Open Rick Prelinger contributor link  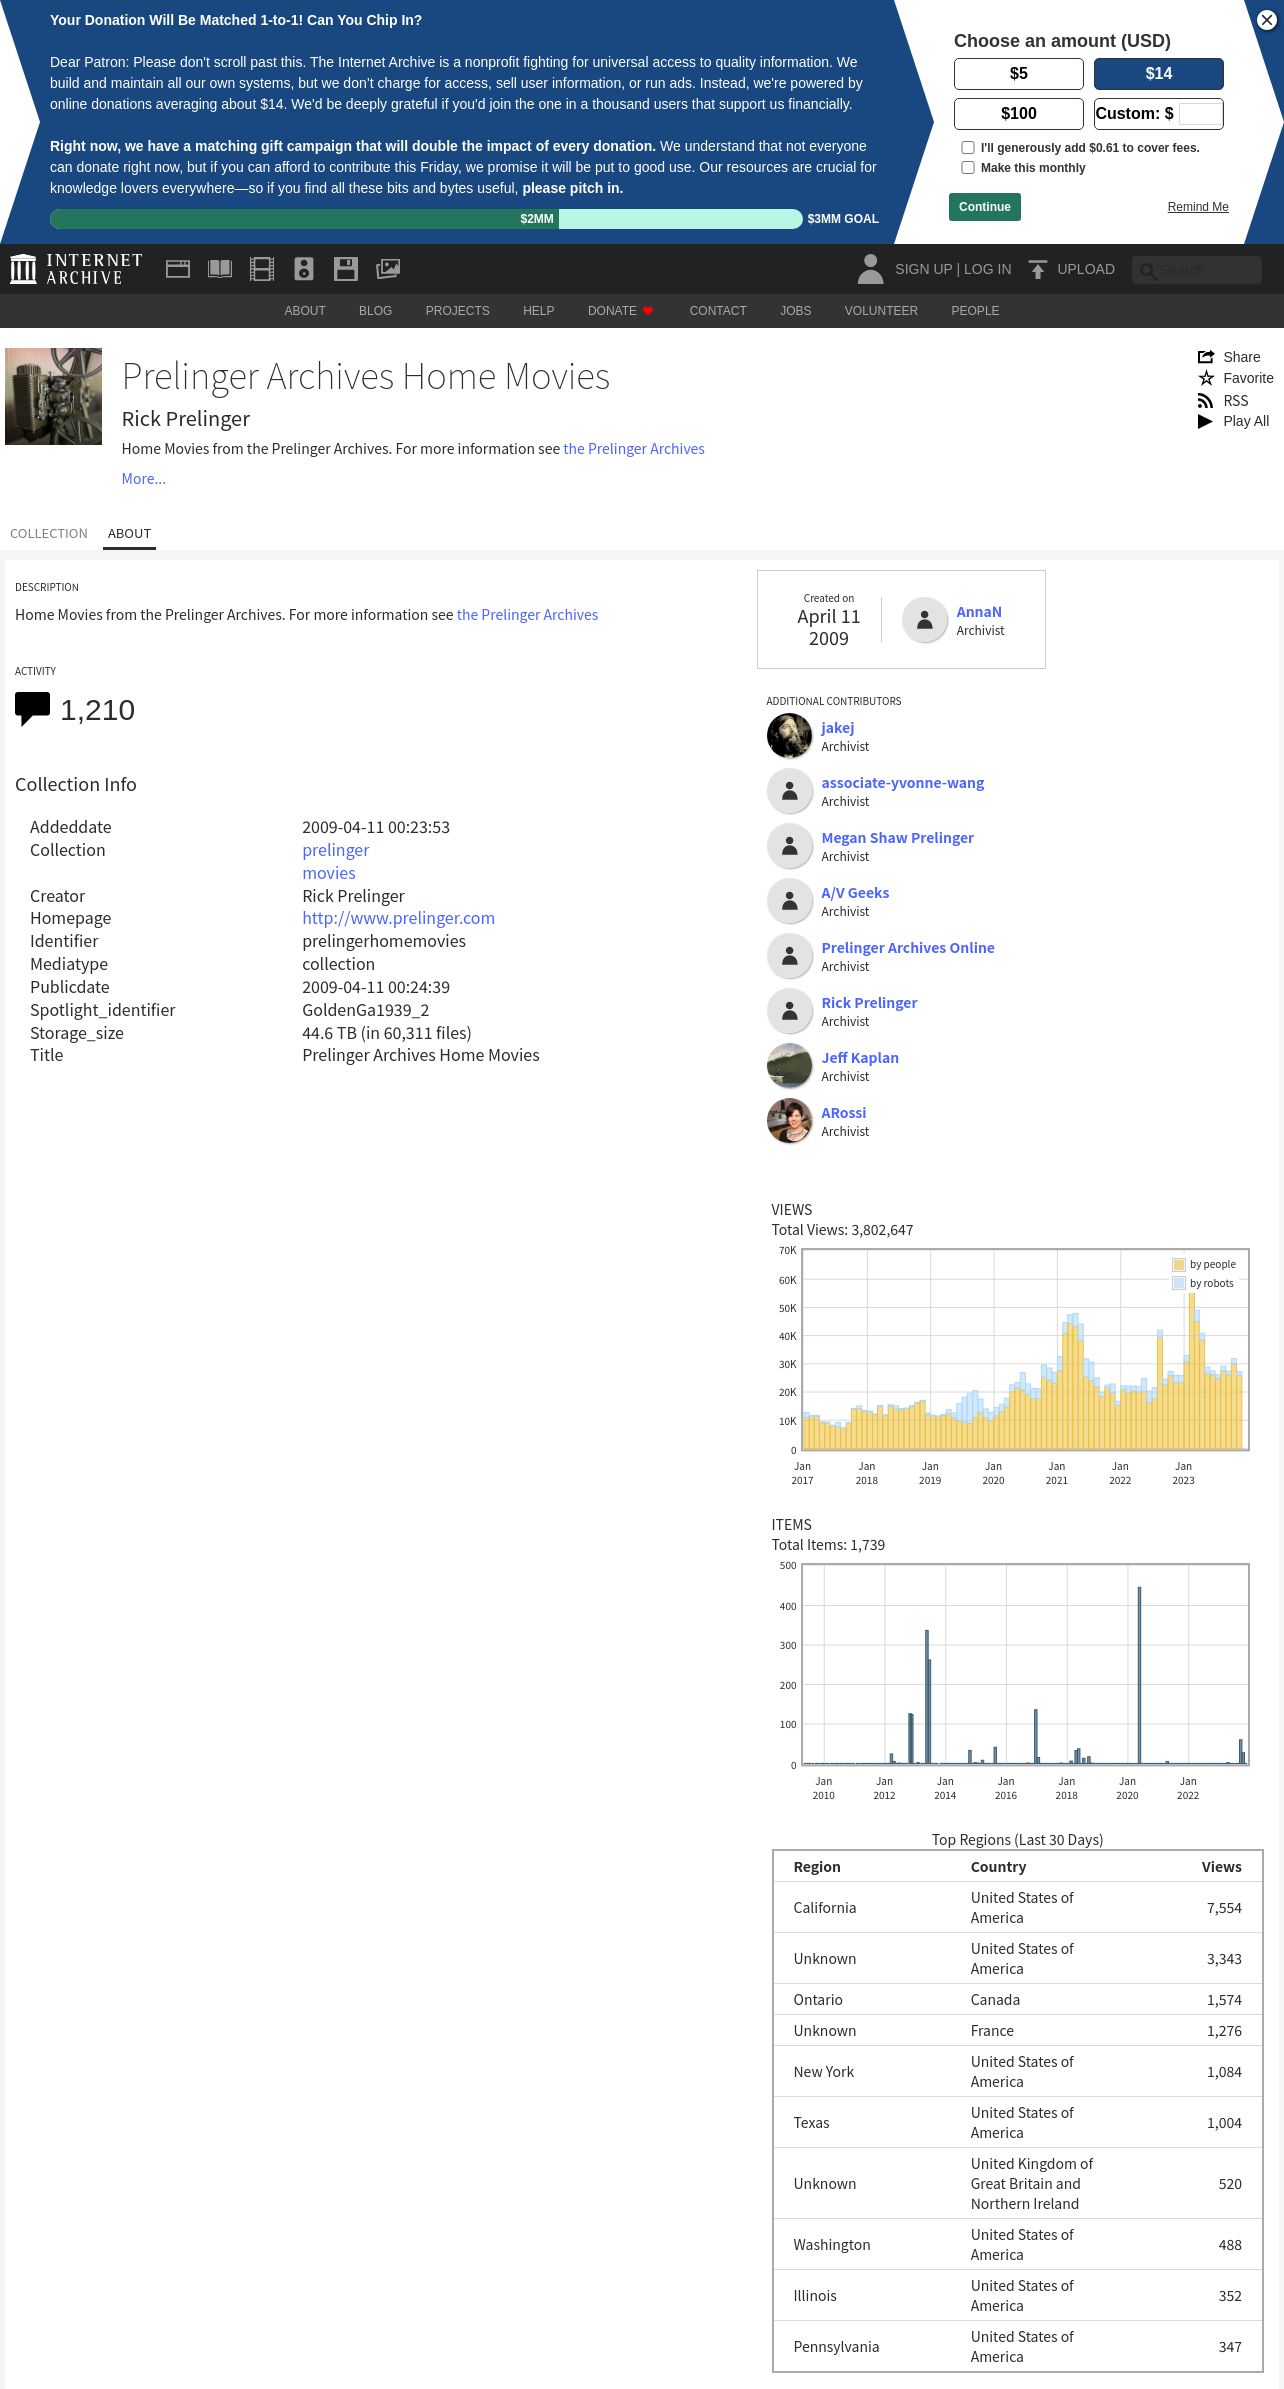(x=869, y=1003)
